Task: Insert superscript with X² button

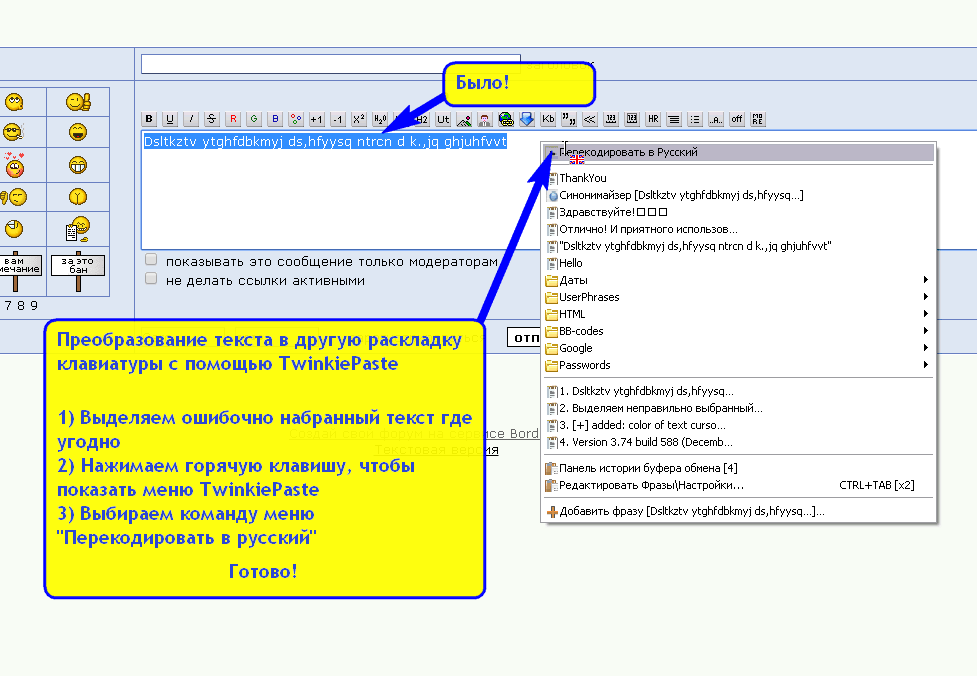Action: click(x=359, y=119)
